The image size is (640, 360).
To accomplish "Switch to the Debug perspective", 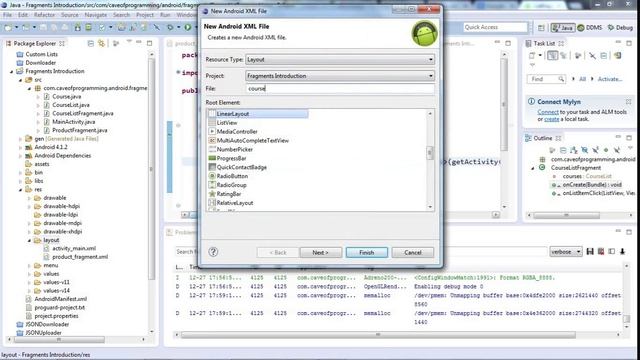I will [x=620, y=28].
